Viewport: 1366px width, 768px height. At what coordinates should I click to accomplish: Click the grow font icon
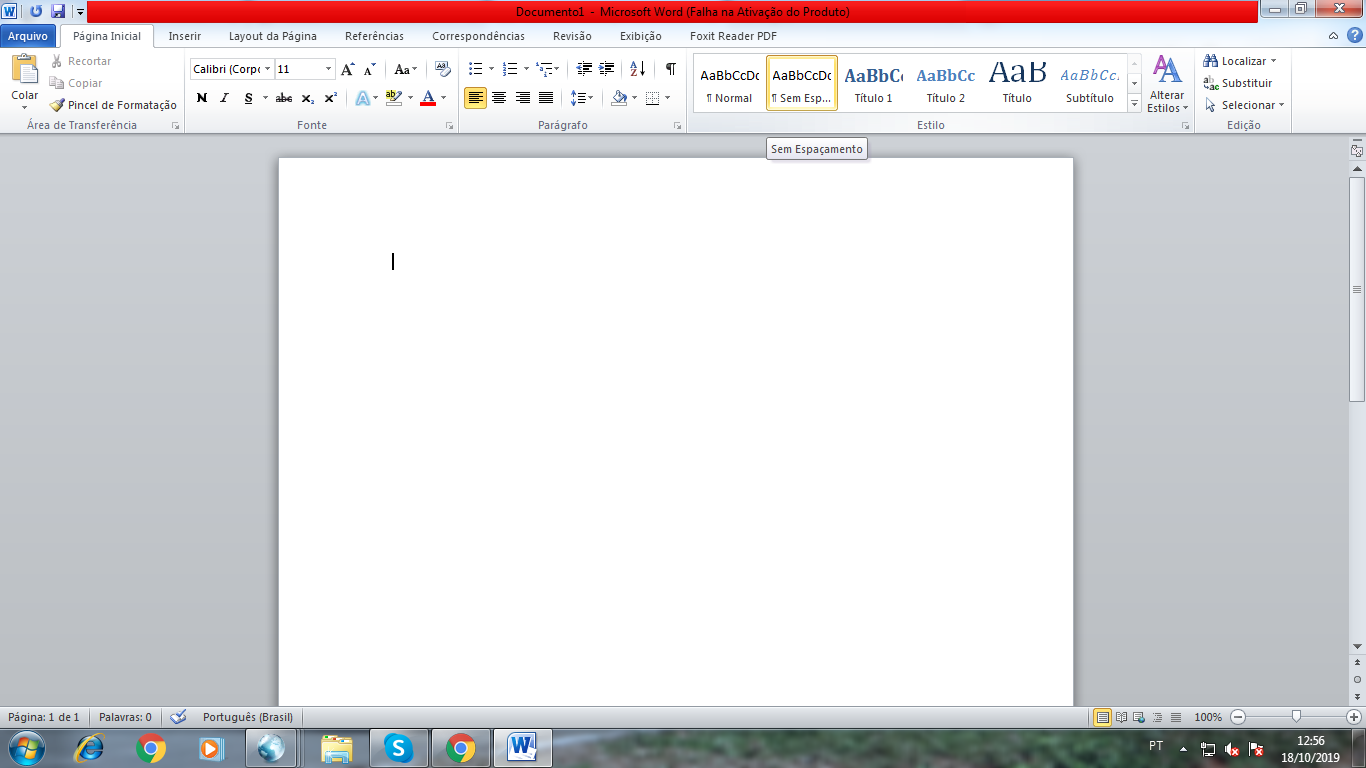tap(347, 69)
